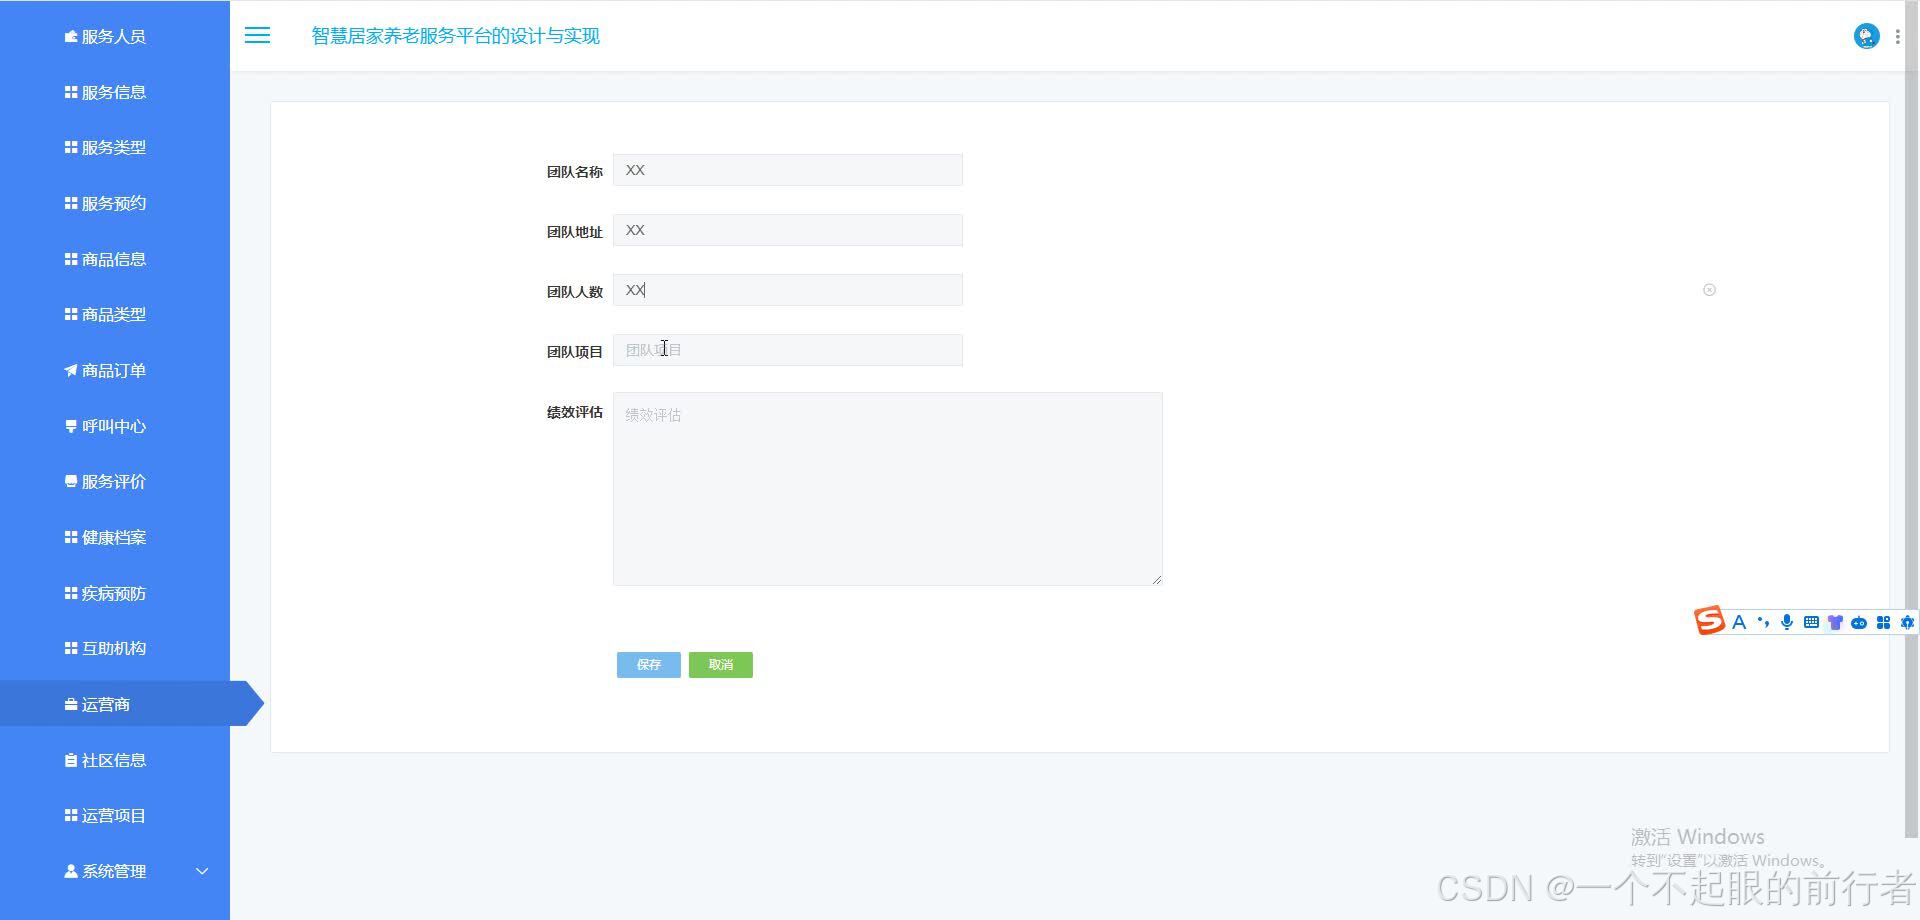The width and height of the screenshot is (1920, 920).
Task: Click the platform title 智慧居家养老服务平台的设计与实现
Action: pyautogui.click(x=455, y=36)
